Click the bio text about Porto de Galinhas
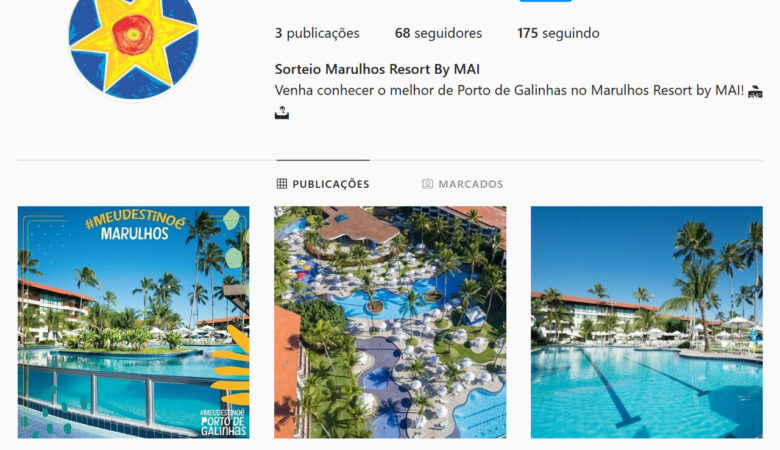 click(x=509, y=90)
